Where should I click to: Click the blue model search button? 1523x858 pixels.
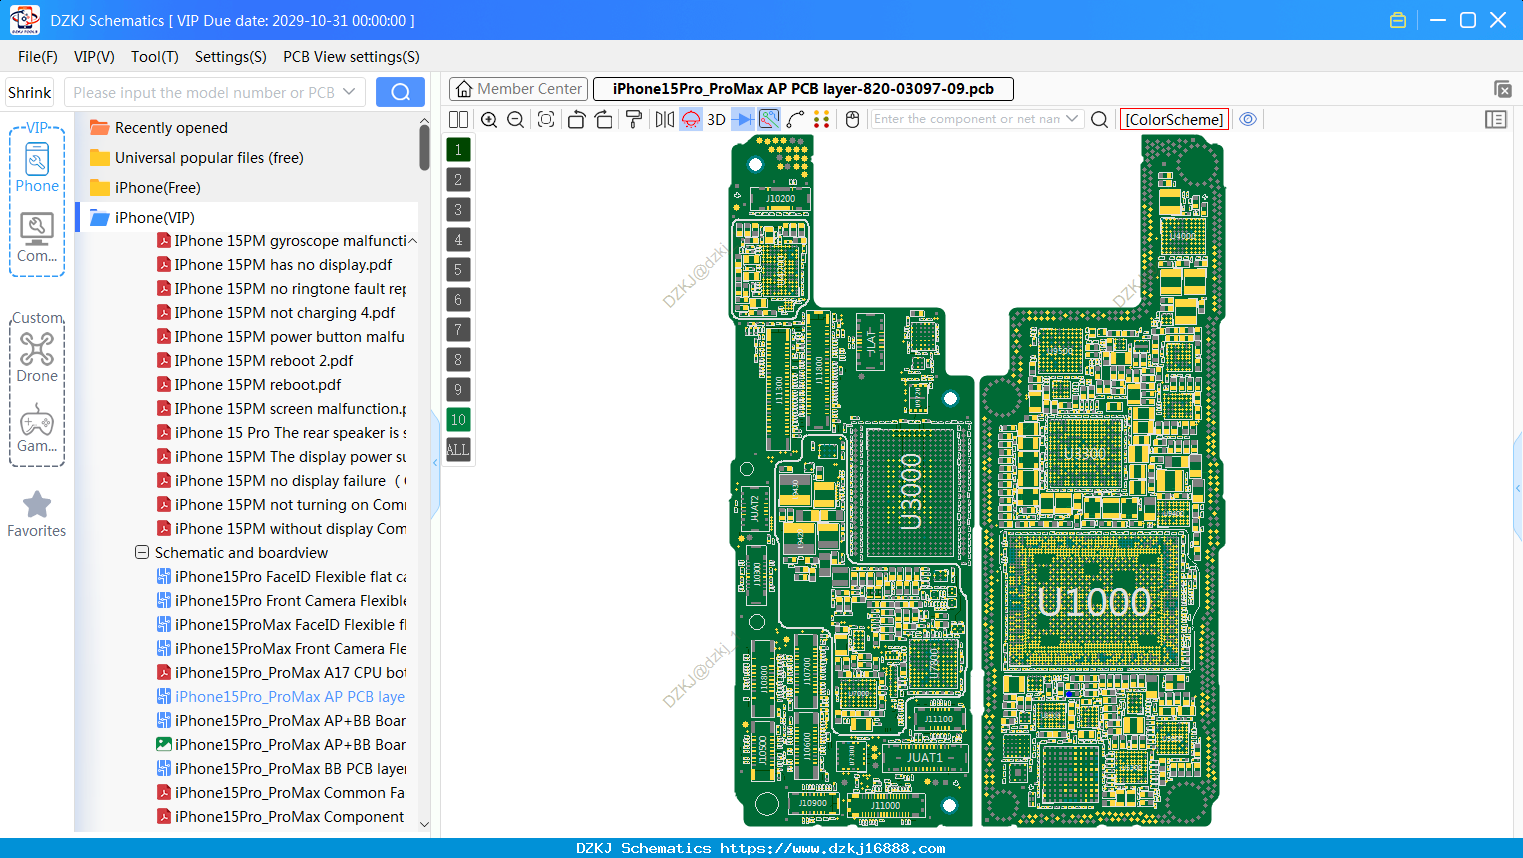(x=400, y=92)
